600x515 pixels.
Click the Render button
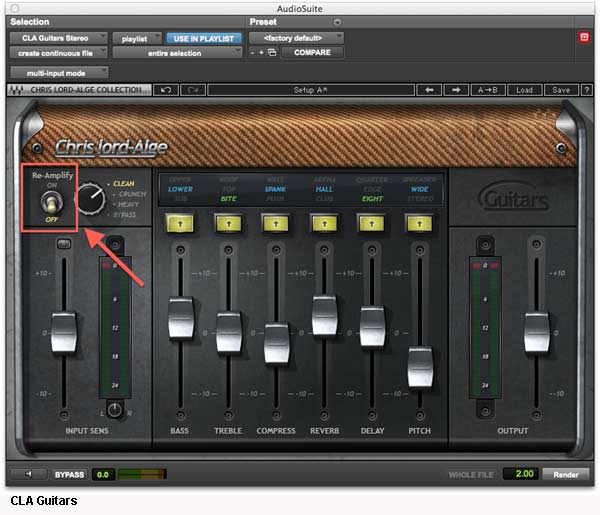(566, 474)
